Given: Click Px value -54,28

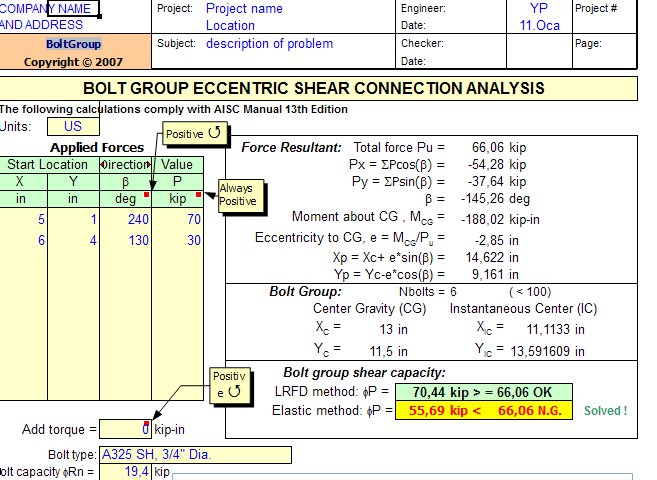Looking at the screenshot, I should (x=486, y=165).
